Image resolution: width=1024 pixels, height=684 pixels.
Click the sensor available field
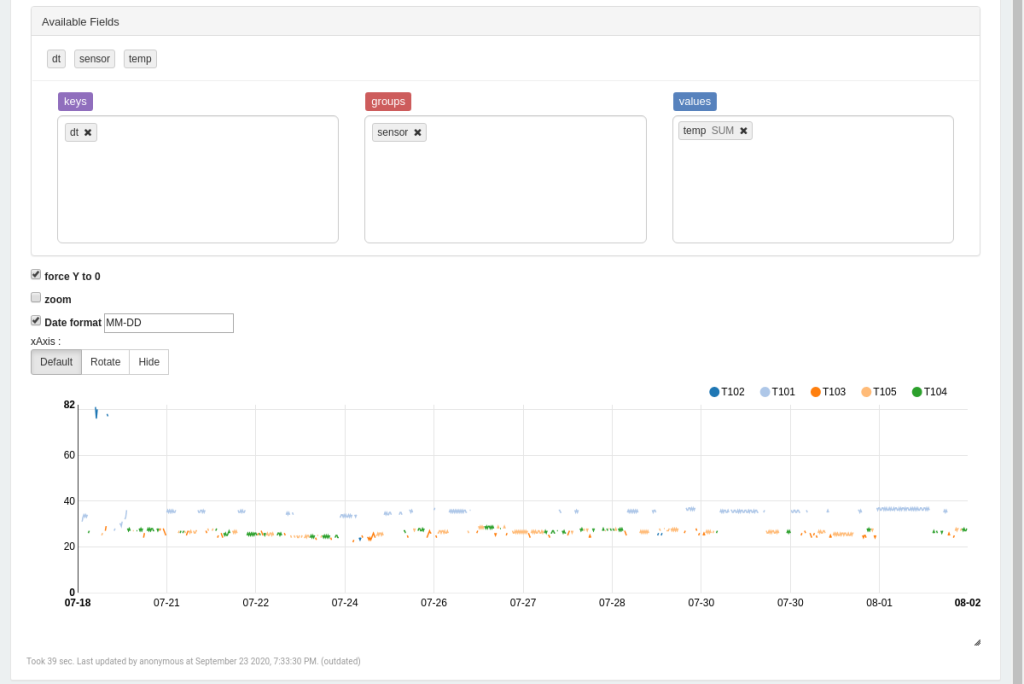[94, 59]
